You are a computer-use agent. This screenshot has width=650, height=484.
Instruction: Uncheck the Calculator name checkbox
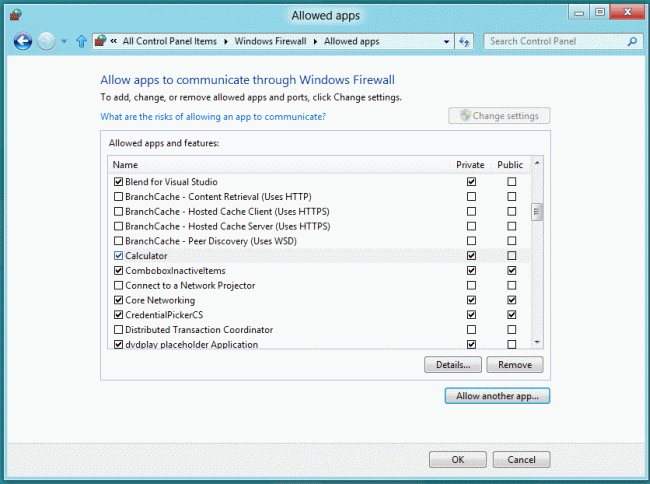(x=119, y=256)
